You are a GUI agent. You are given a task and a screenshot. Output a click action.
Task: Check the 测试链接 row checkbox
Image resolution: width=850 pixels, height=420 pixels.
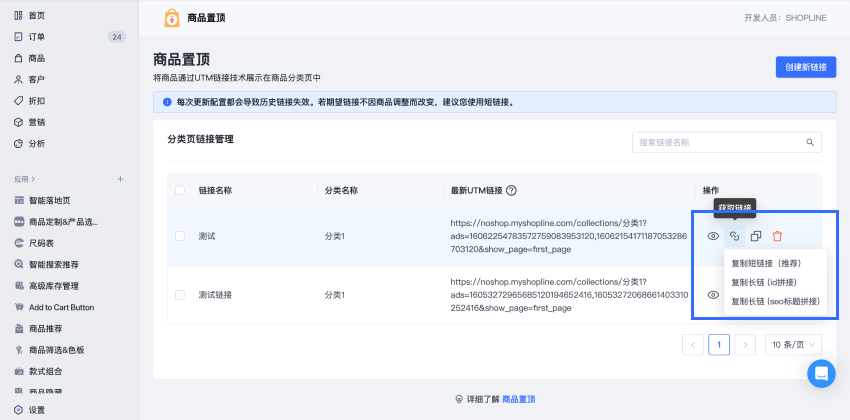pyautogui.click(x=180, y=295)
